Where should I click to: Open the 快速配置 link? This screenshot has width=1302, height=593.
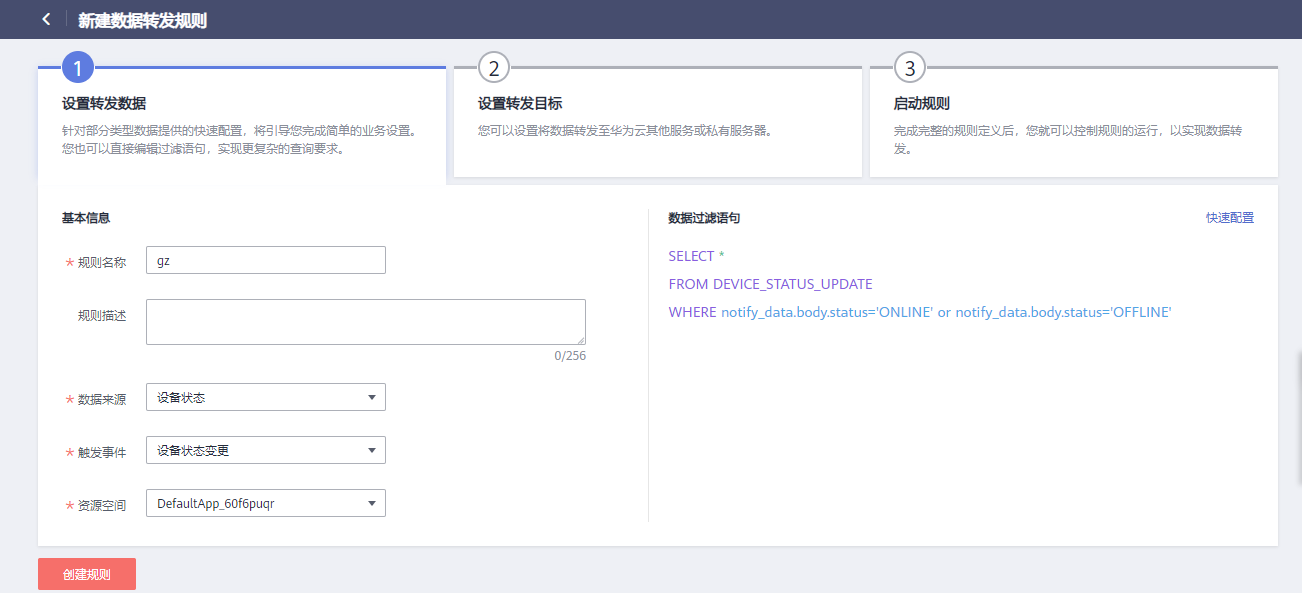pos(1229,218)
